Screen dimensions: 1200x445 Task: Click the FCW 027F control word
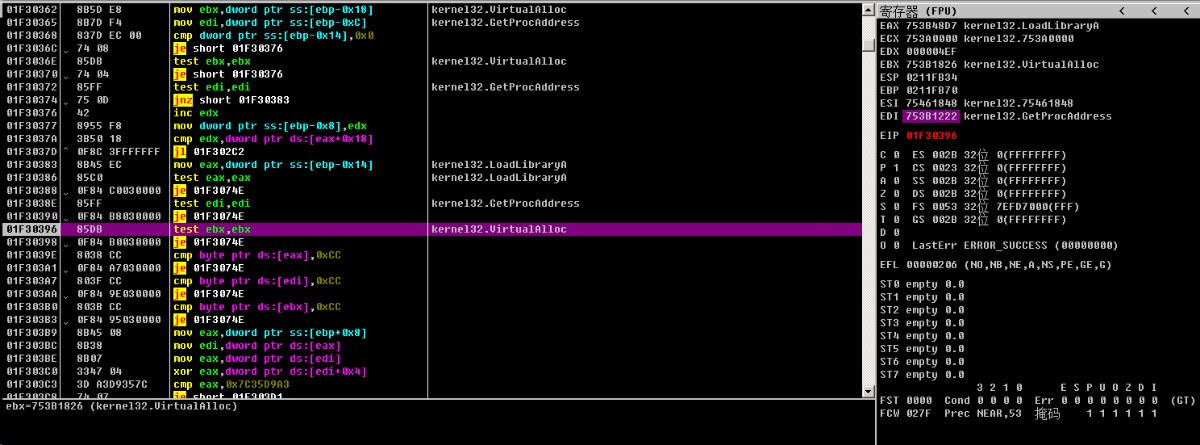coord(907,413)
